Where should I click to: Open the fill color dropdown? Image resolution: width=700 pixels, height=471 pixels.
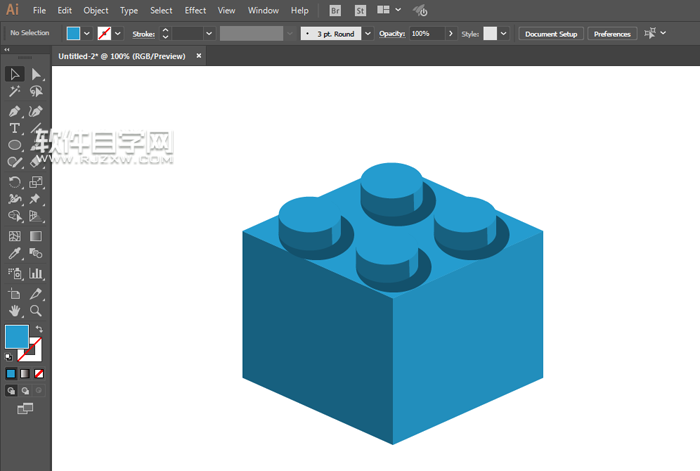click(87, 33)
